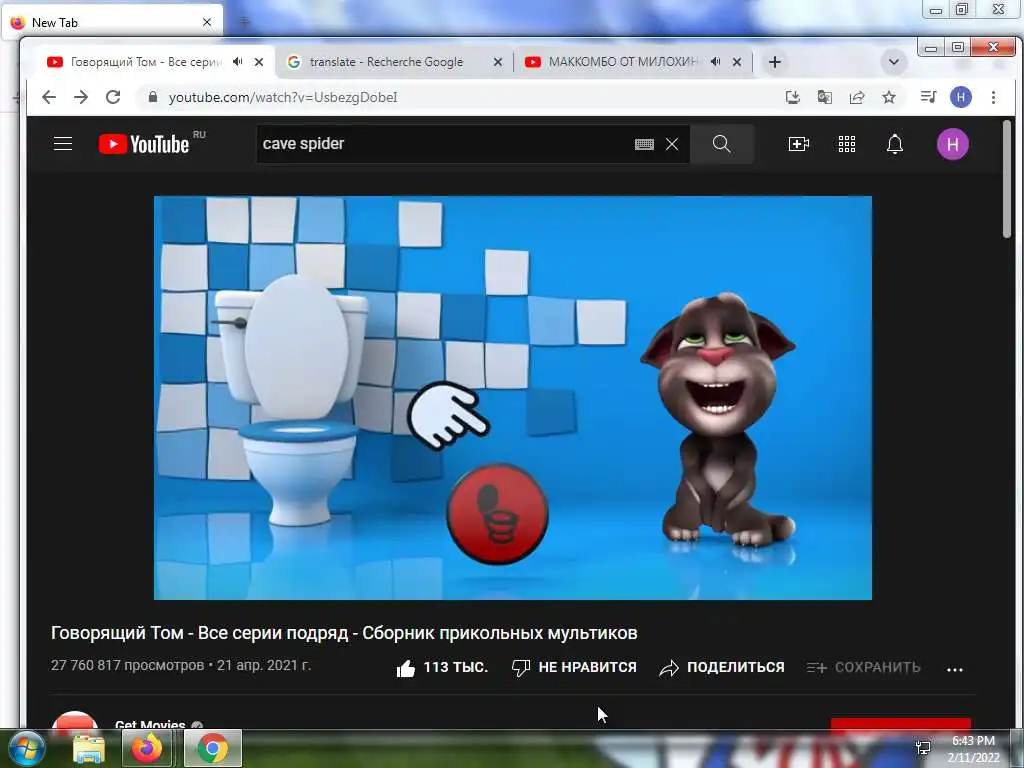Click the page vertical scrollbar

(1007, 178)
